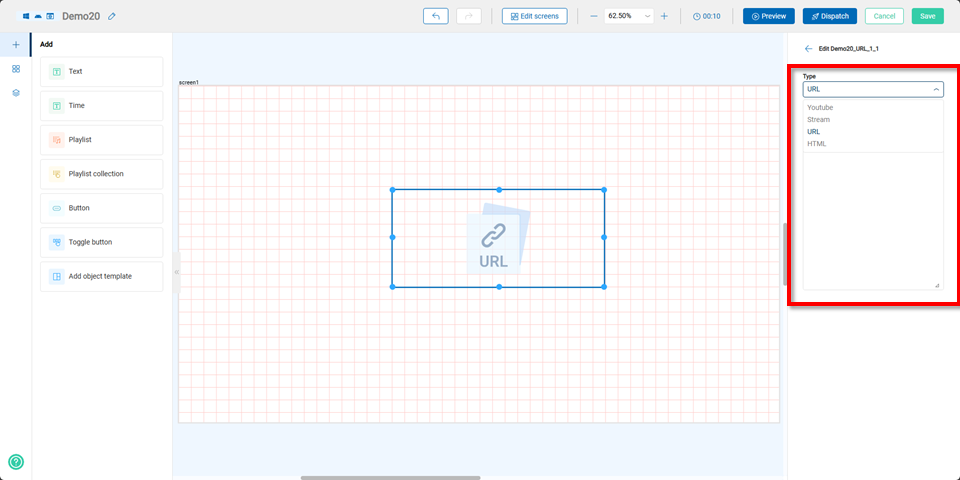Image resolution: width=960 pixels, height=480 pixels.
Task: Expand the 62.50% zoom dropdown
Action: (628, 16)
